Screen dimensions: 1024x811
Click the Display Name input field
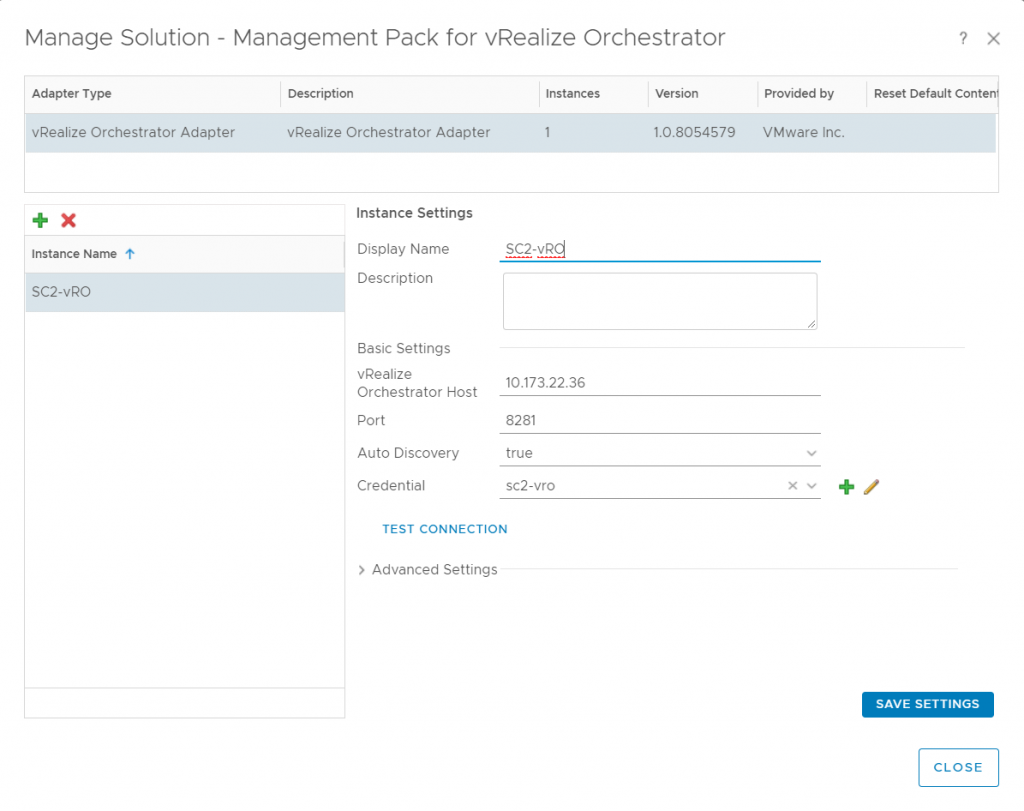click(x=660, y=250)
